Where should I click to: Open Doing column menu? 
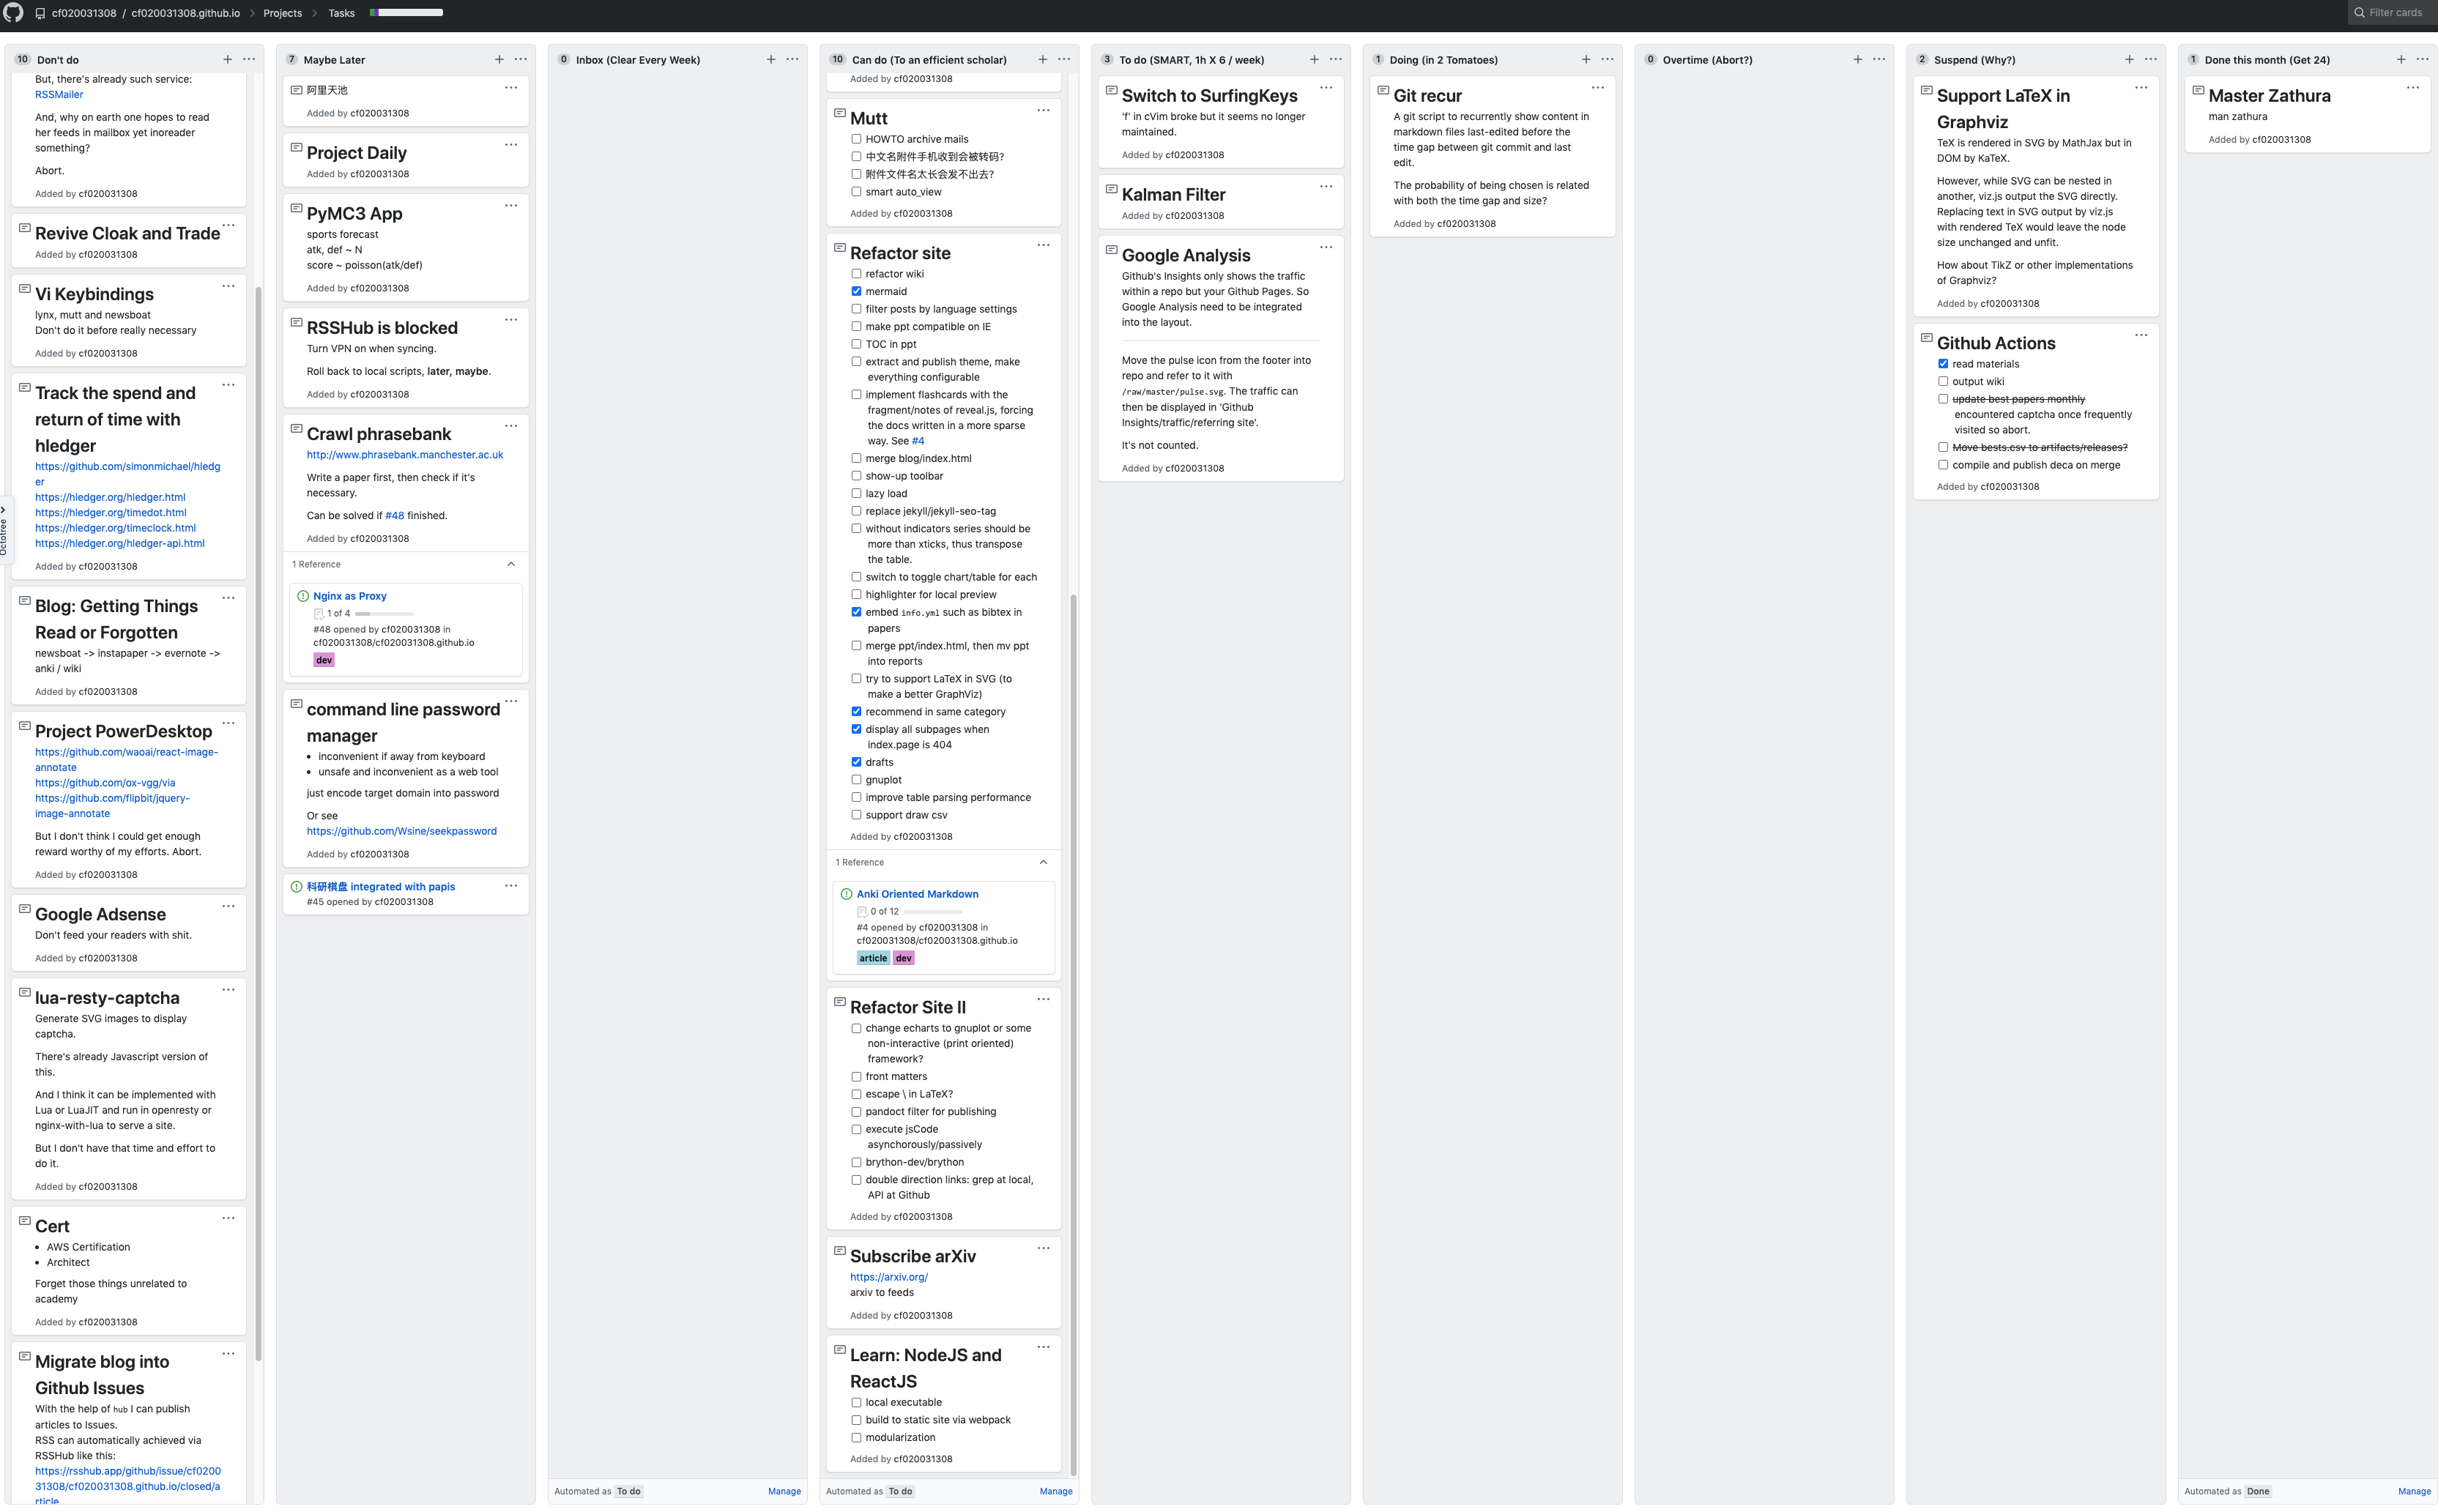point(1607,60)
